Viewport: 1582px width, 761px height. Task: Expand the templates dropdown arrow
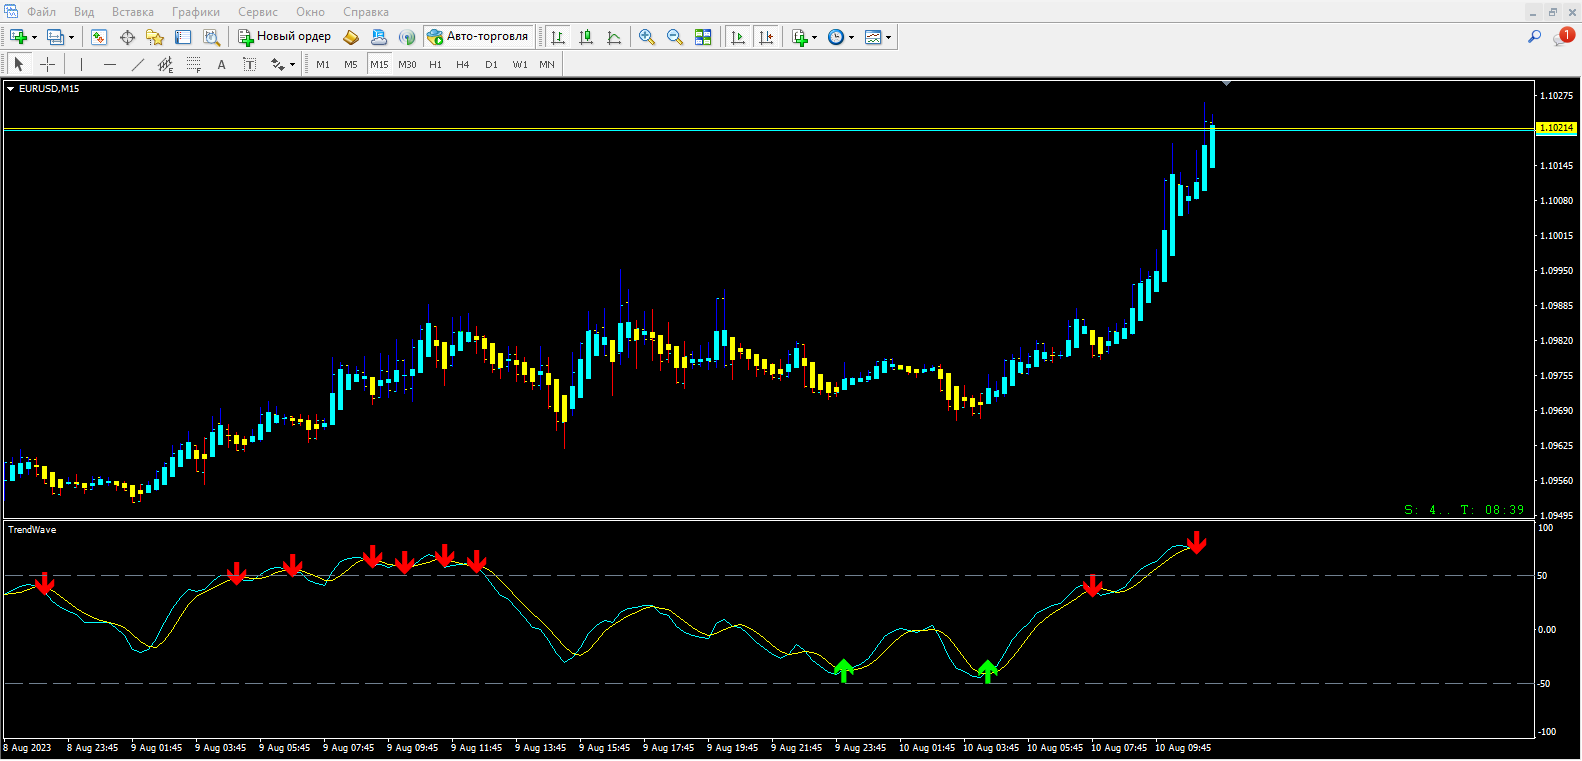click(888, 37)
